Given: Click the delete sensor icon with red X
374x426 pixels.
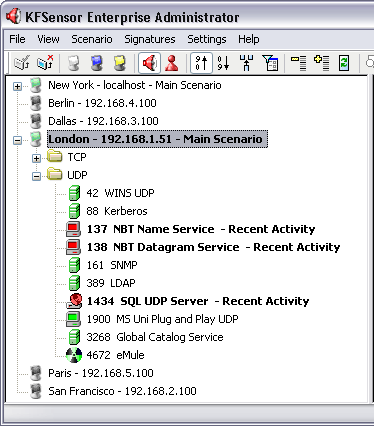Looking at the screenshot, I should [45, 63].
